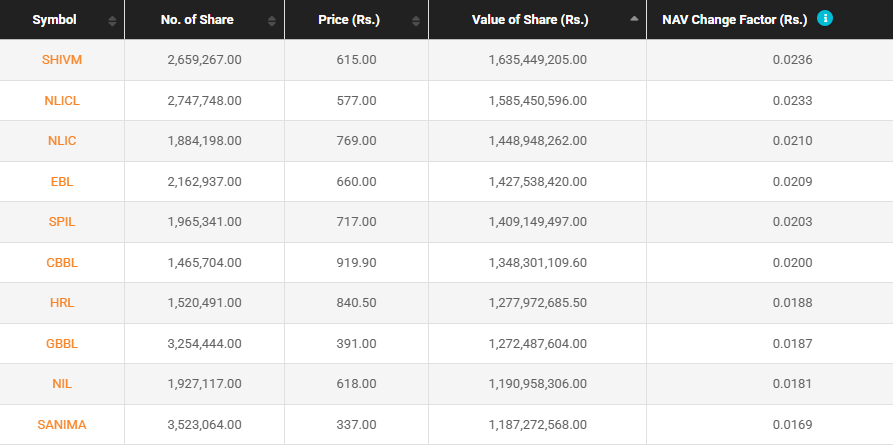Open the SANIMA symbol link
Viewport: 893px width, 445px height.
[x=62, y=425]
